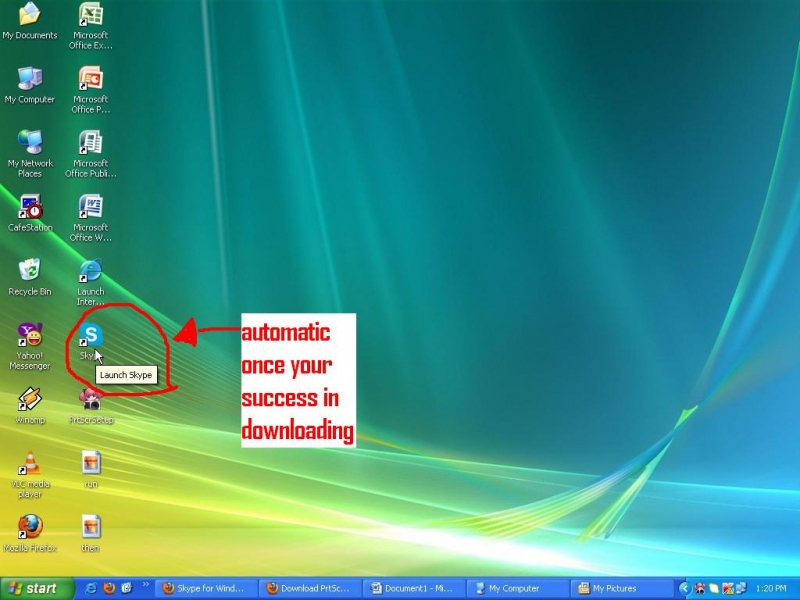Select the Microsoft Office Word shortcut
The image size is (800, 600).
tap(91, 218)
